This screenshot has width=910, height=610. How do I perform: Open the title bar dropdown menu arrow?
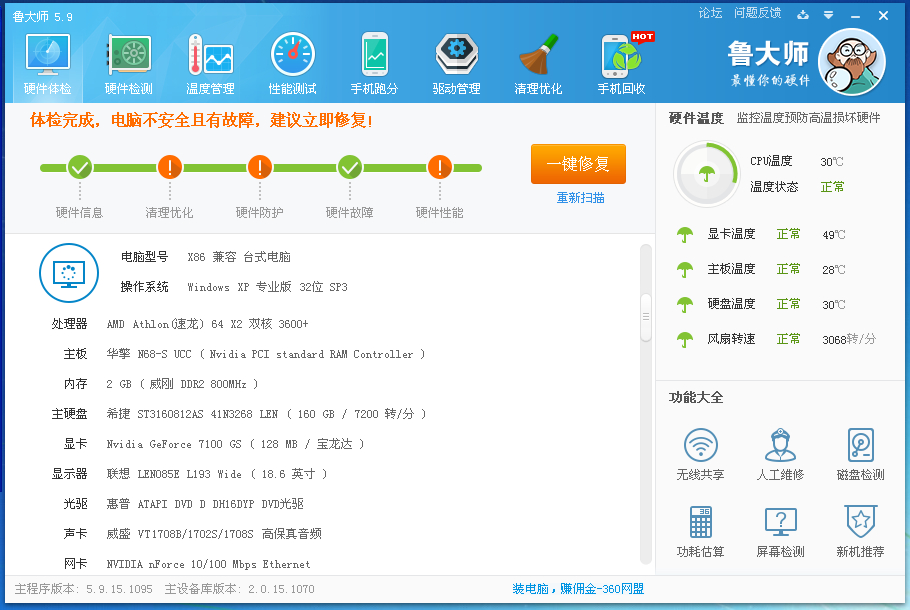(x=829, y=15)
